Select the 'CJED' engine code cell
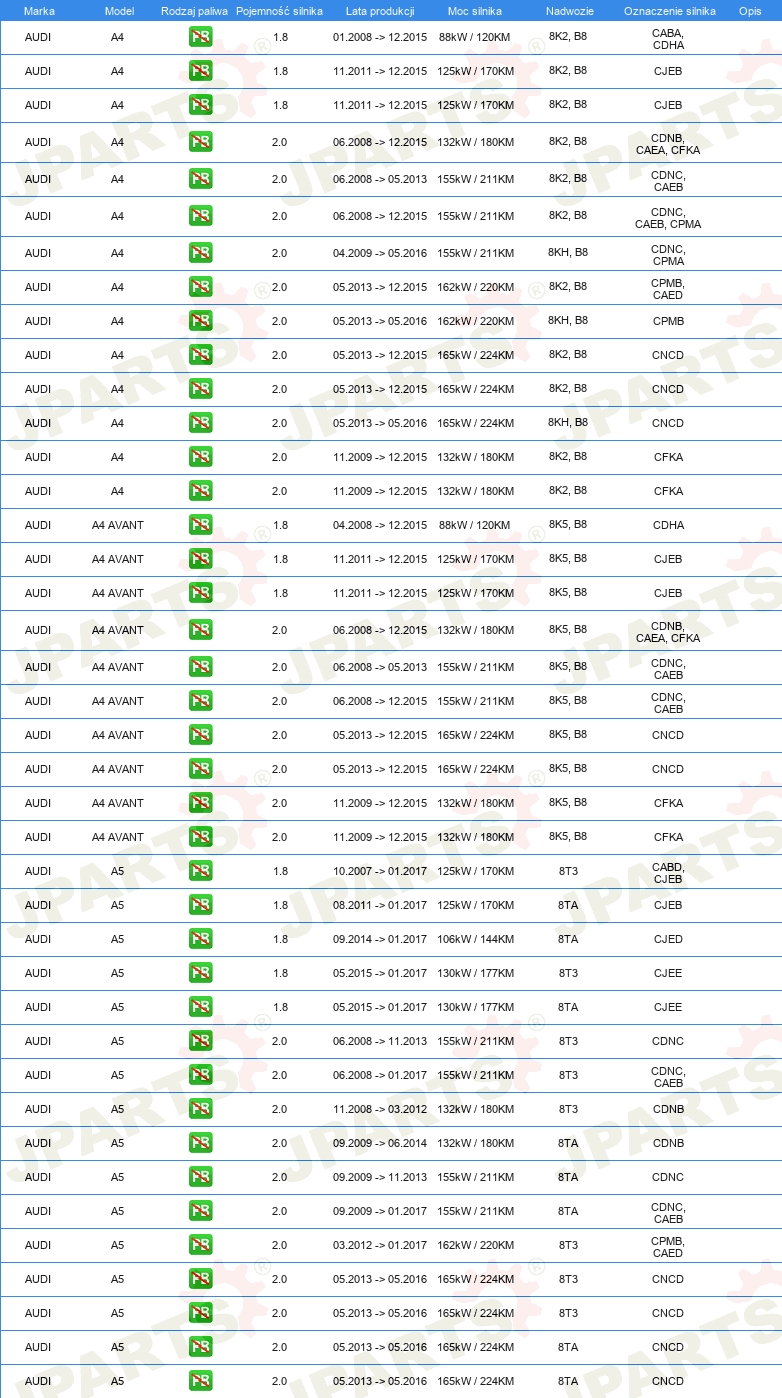This screenshot has height=1398, width=782. point(668,939)
